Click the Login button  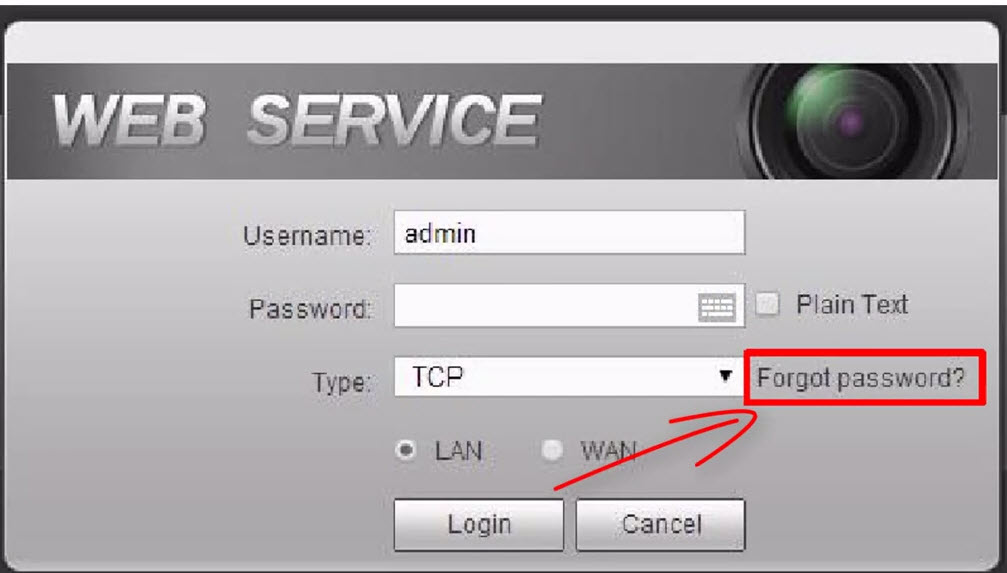pyautogui.click(x=479, y=525)
